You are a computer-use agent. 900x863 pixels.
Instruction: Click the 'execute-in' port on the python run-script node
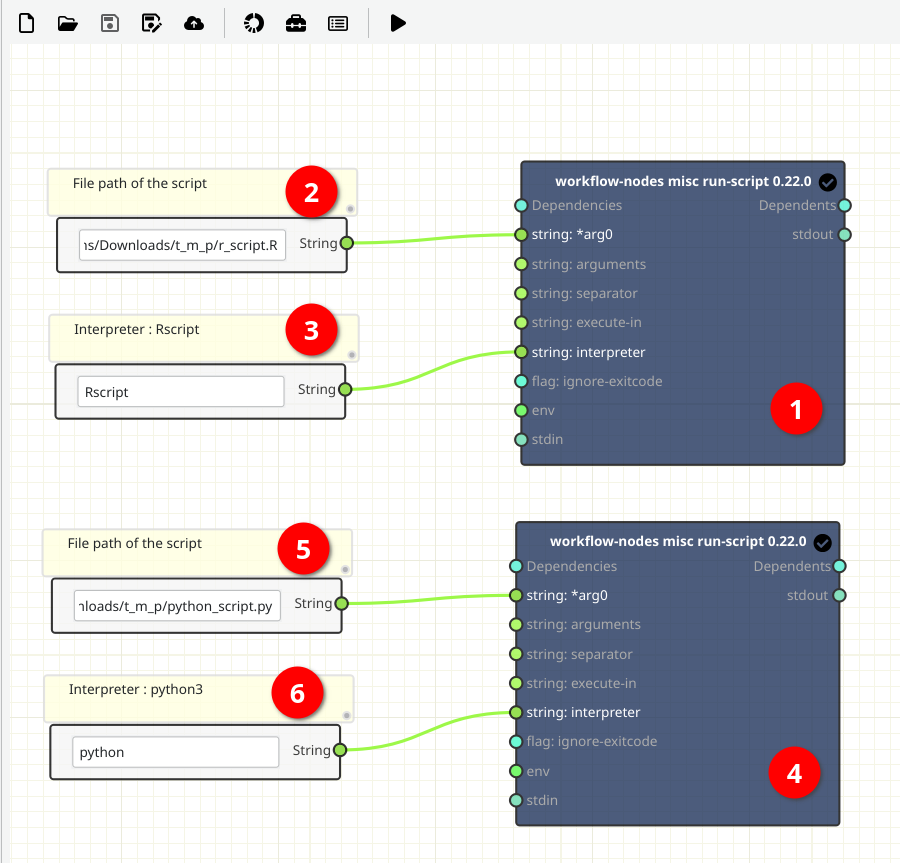[515, 683]
